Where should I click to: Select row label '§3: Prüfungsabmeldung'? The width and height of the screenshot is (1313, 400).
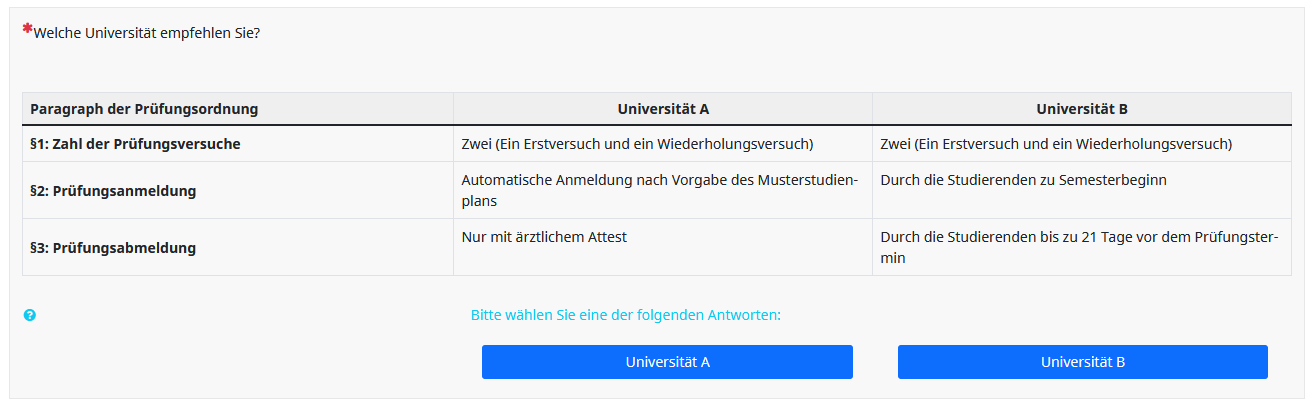[x=113, y=247]
